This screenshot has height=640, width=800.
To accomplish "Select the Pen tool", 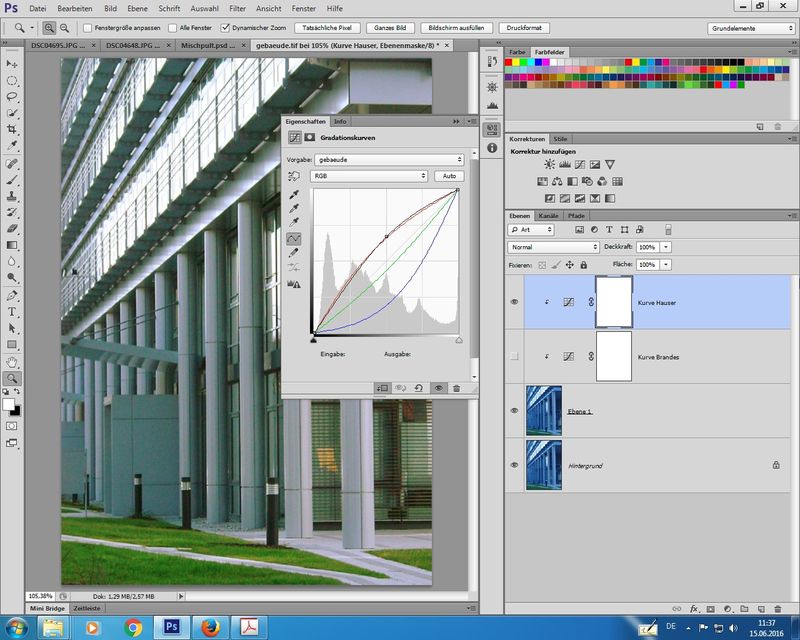I will (x=12, y=296).
